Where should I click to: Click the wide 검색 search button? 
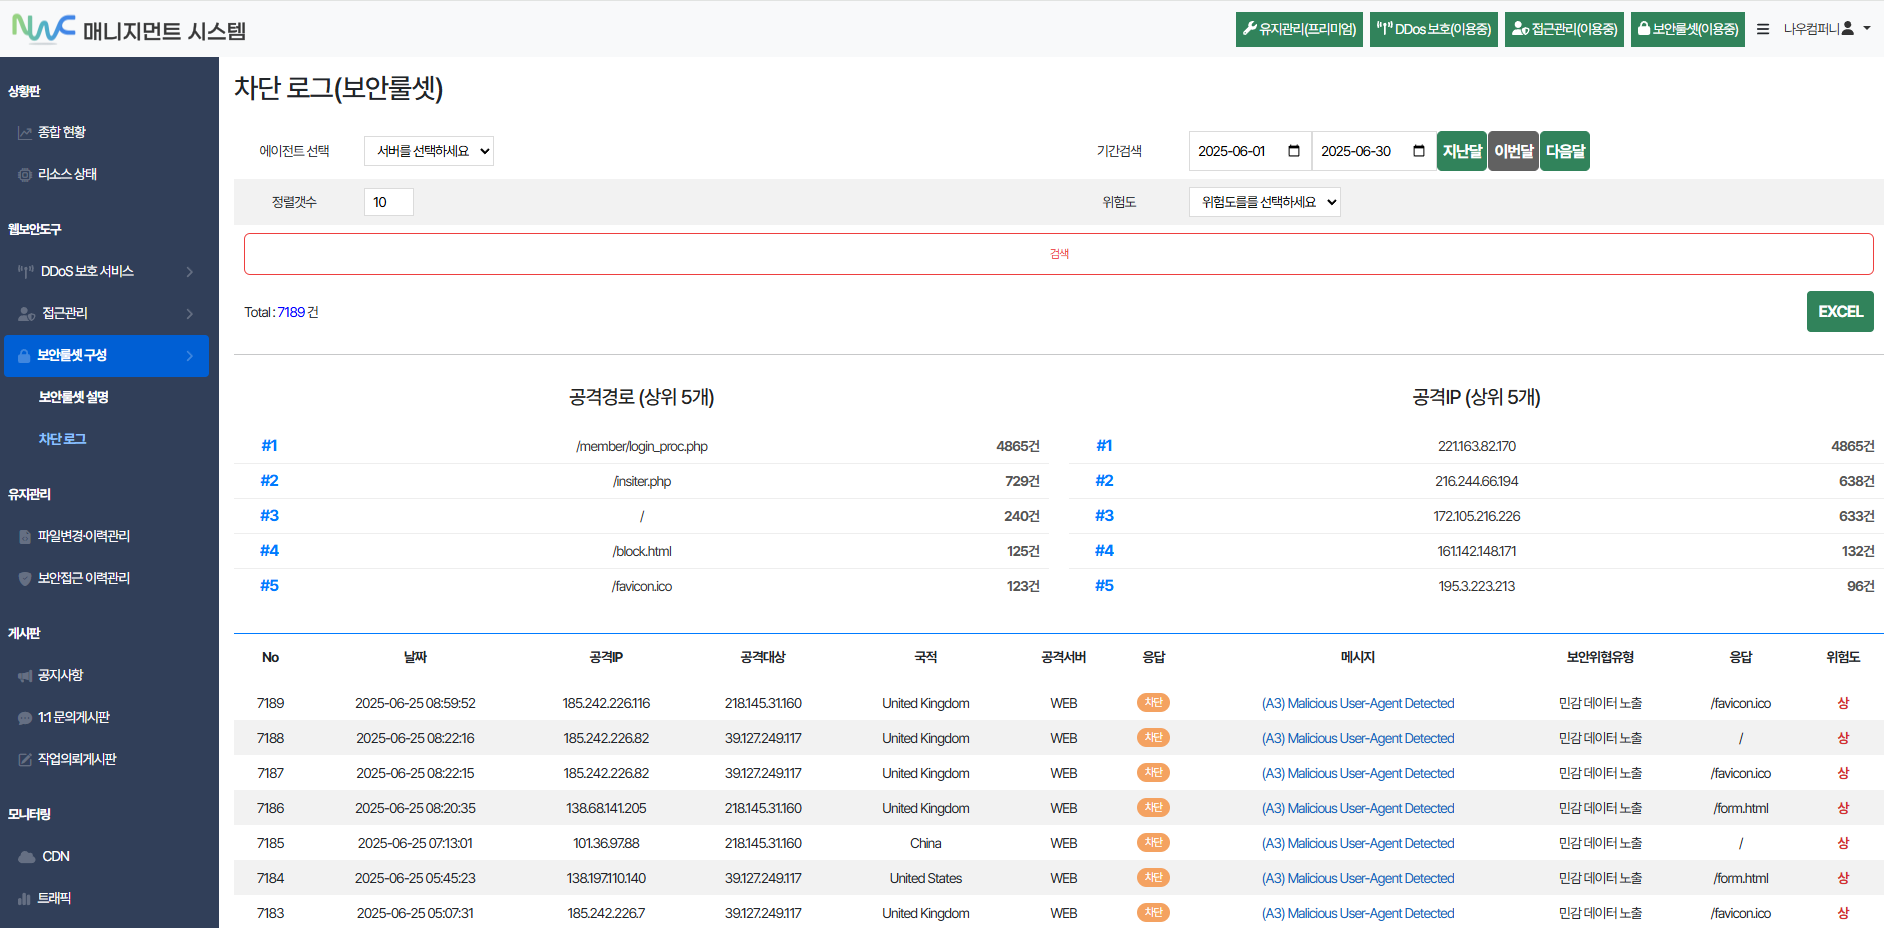click(1058, 254)
